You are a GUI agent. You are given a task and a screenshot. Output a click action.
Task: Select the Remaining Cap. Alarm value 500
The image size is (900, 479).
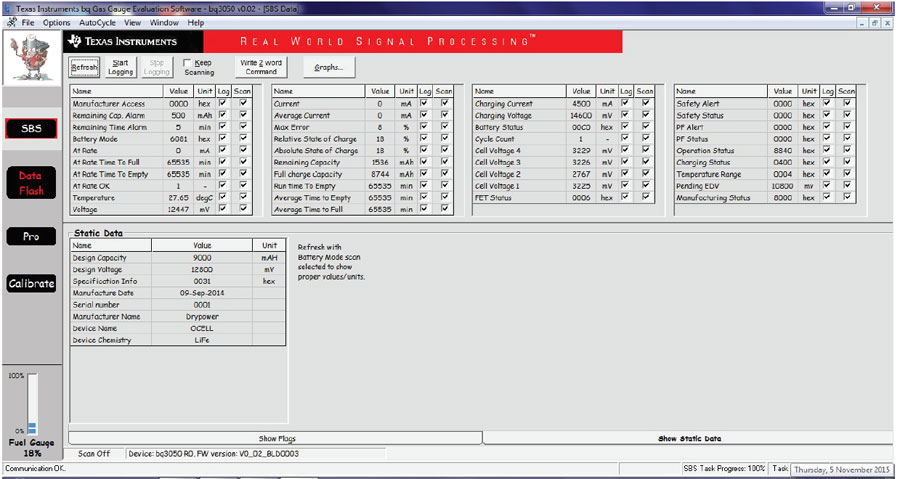(x=179, y=115)
